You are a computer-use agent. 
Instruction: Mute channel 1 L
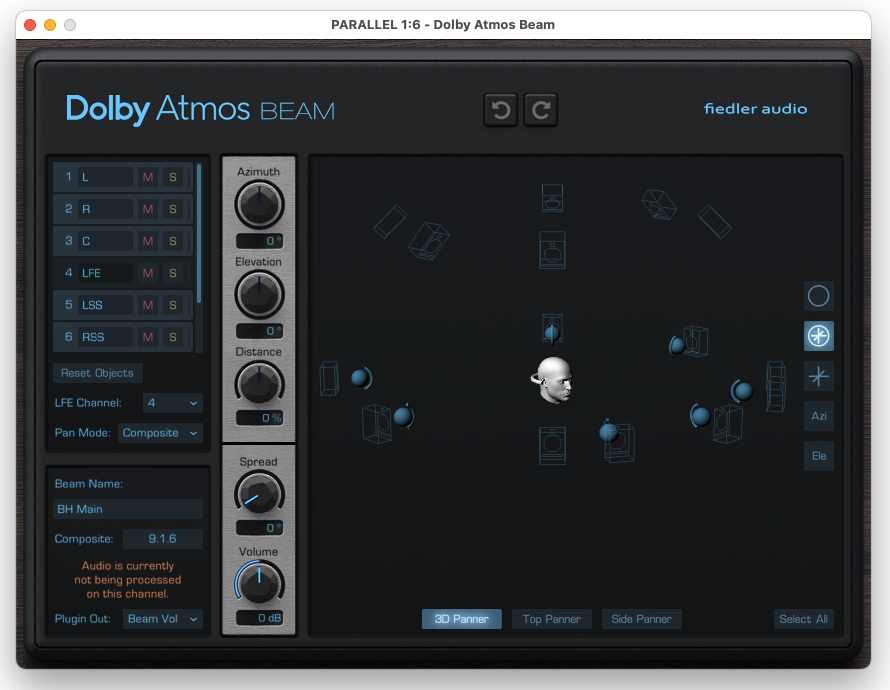[148, 177]
